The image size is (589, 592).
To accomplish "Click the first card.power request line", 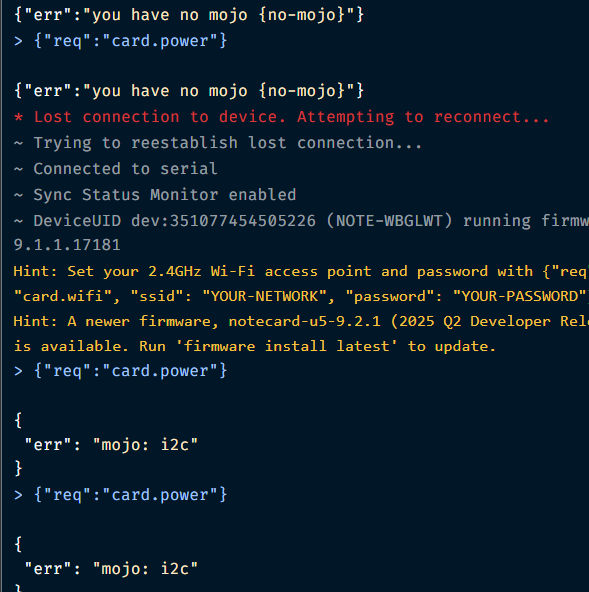I will (120, 41).
